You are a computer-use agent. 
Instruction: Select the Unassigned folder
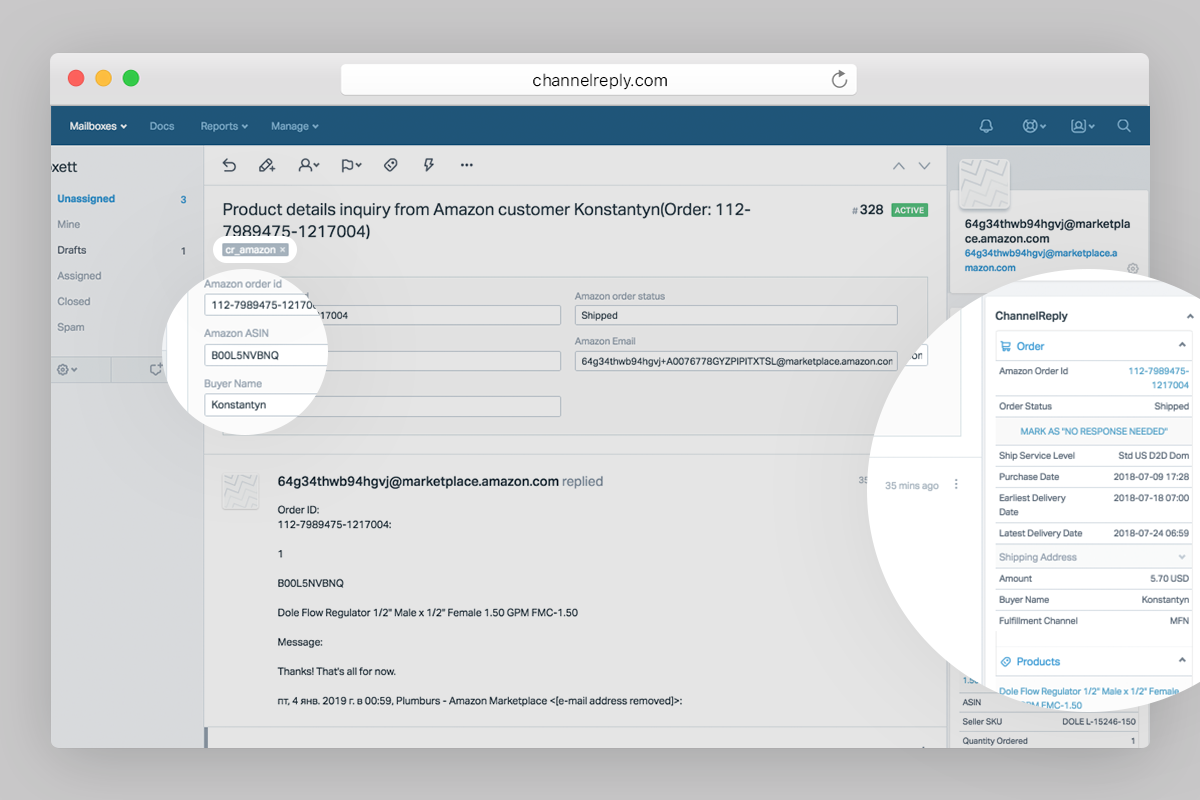pyautogui.click(x=86, y=199)
